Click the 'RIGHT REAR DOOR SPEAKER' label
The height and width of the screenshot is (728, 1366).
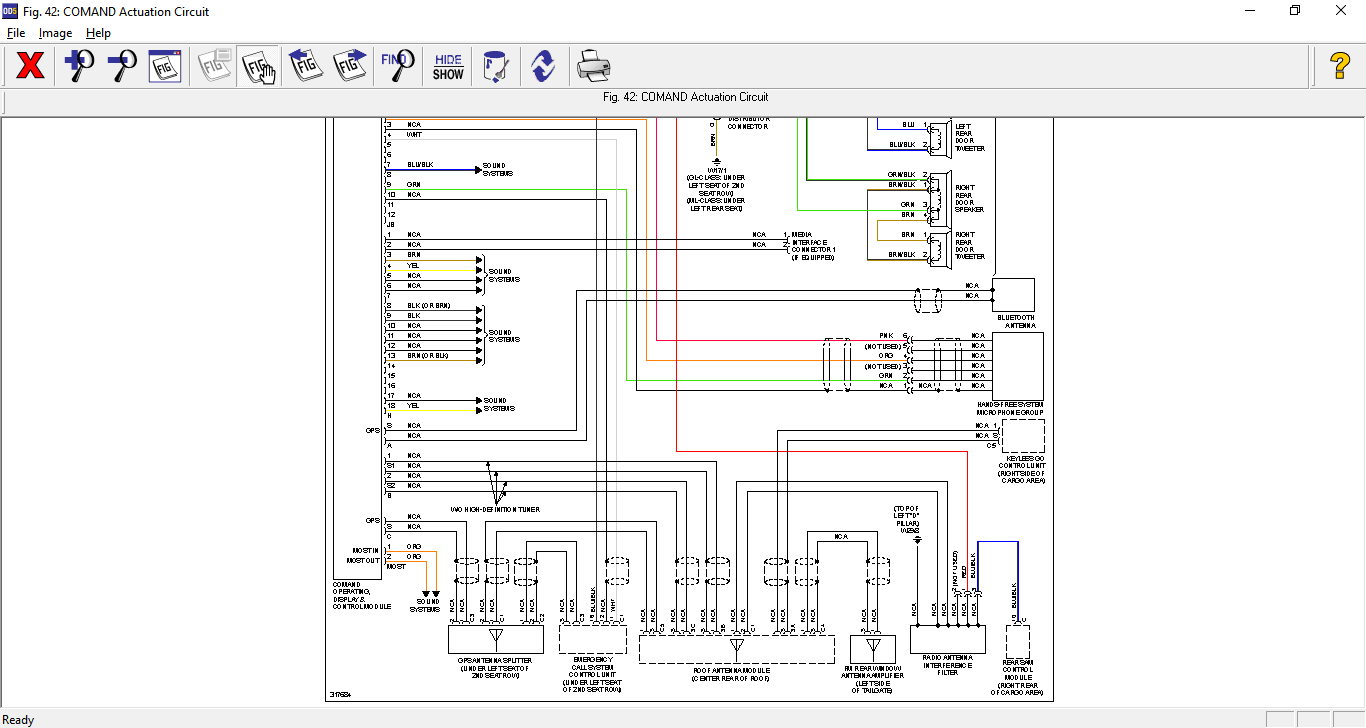pyautogui.click(x=969, y=198)
